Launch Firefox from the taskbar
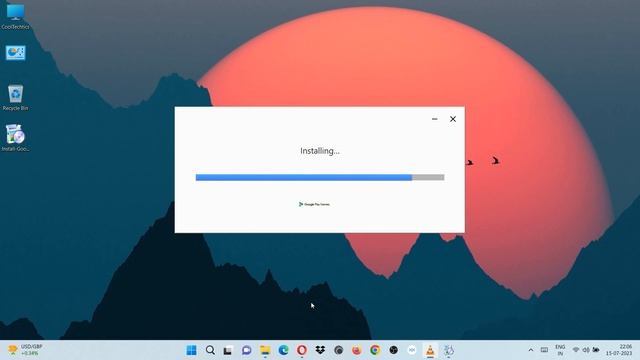 357,350
